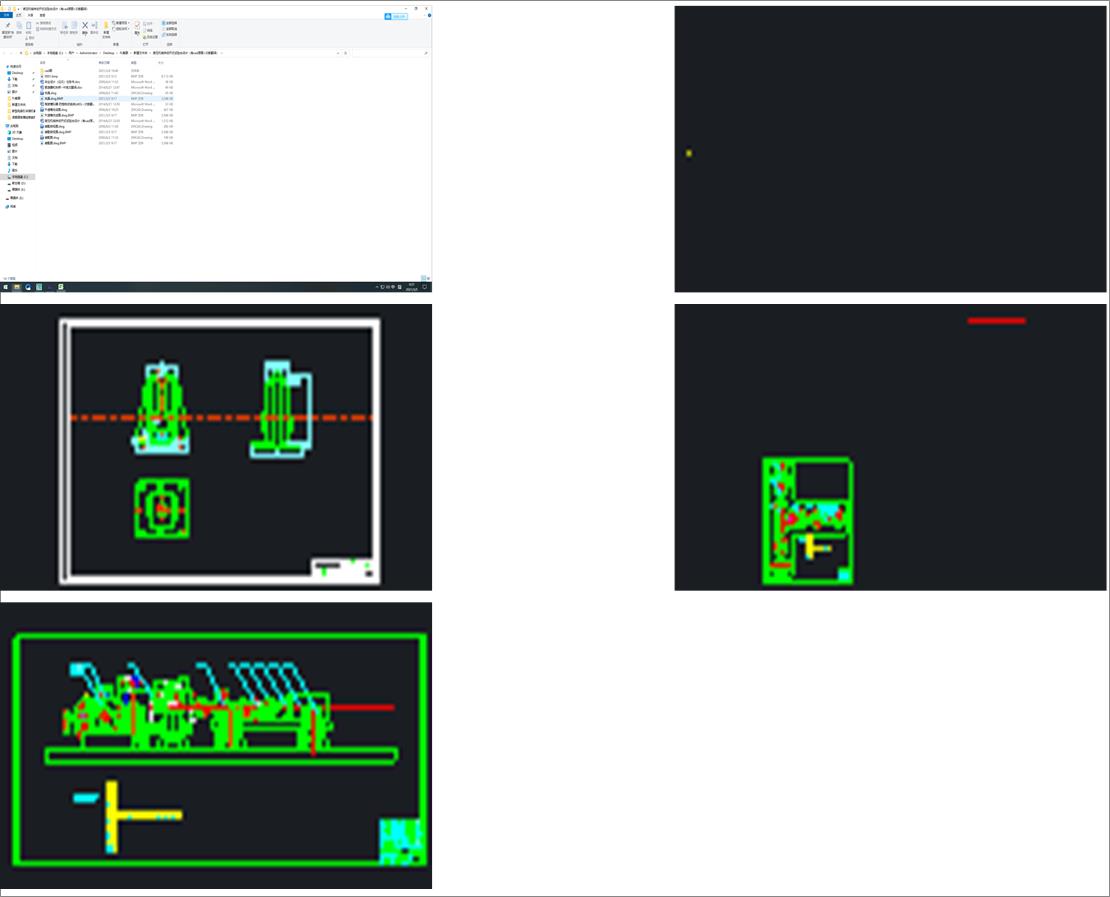Screen dimensions: 1110x897
Task: Click the Delete X icon in Explorer ribbon
Action: (85, 25)
